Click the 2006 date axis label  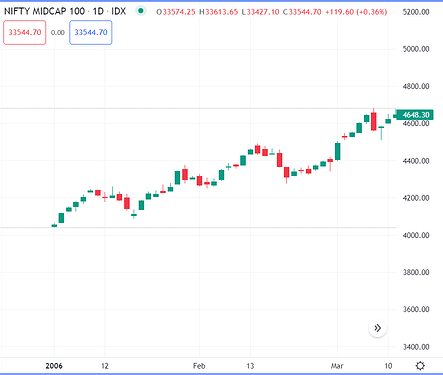click(54, 366)
